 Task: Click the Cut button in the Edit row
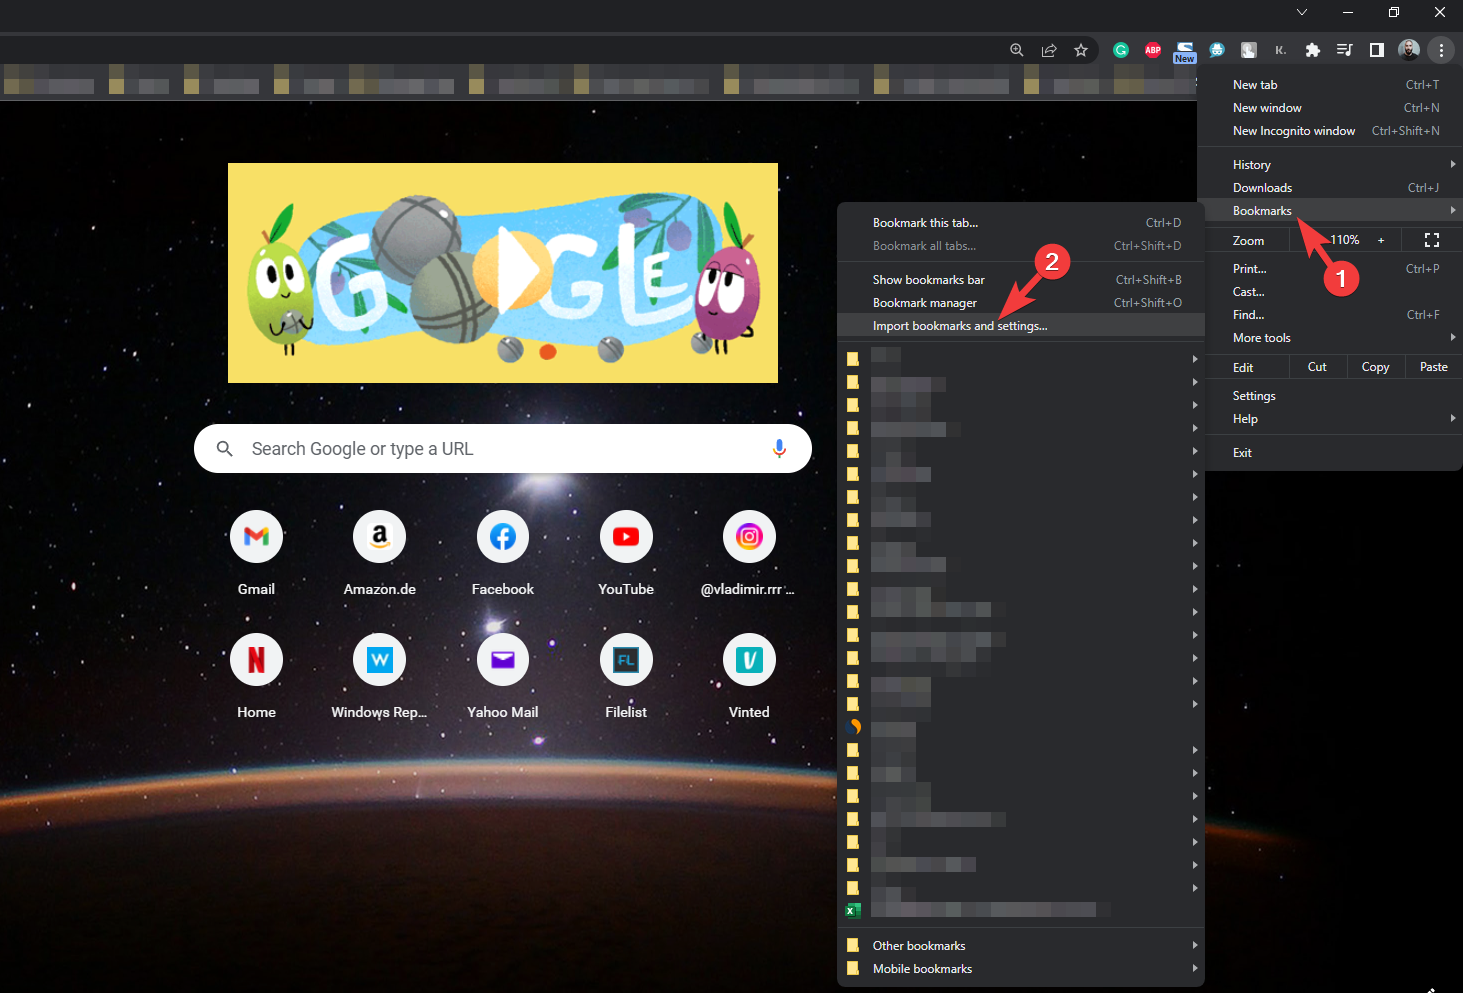pyautogui.click(x=1318, y=367)
